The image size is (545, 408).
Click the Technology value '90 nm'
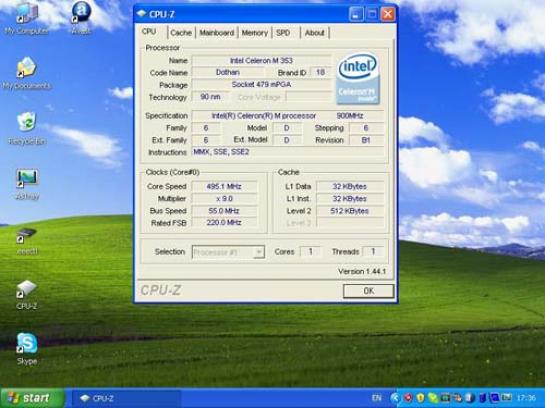pyautogui.click(x=210, y=97)
